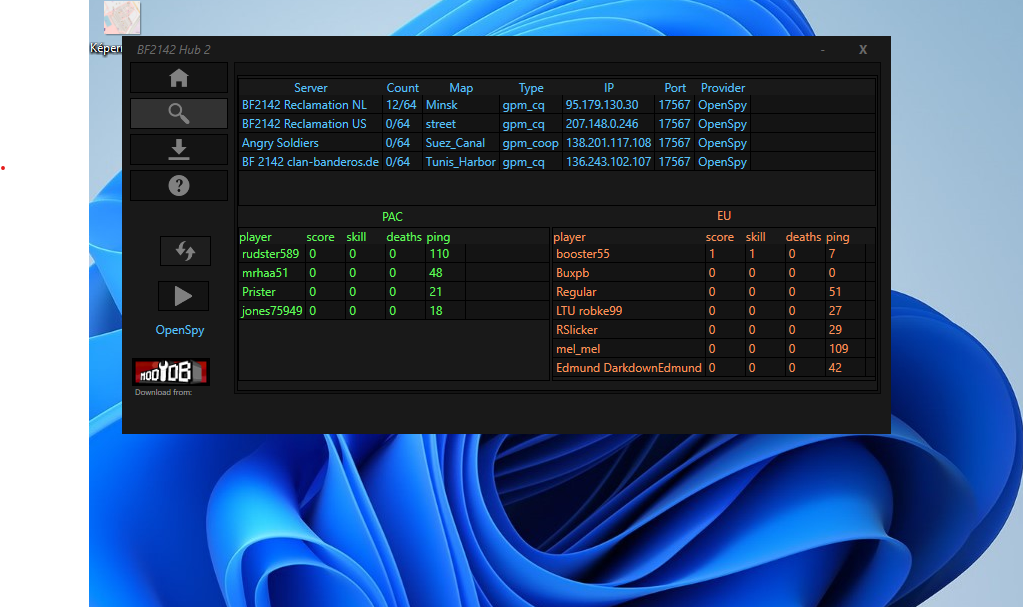Click the IP address 136.243.102.107
1023x607 pixels.
pyautogui.click(x=608, y=161)
